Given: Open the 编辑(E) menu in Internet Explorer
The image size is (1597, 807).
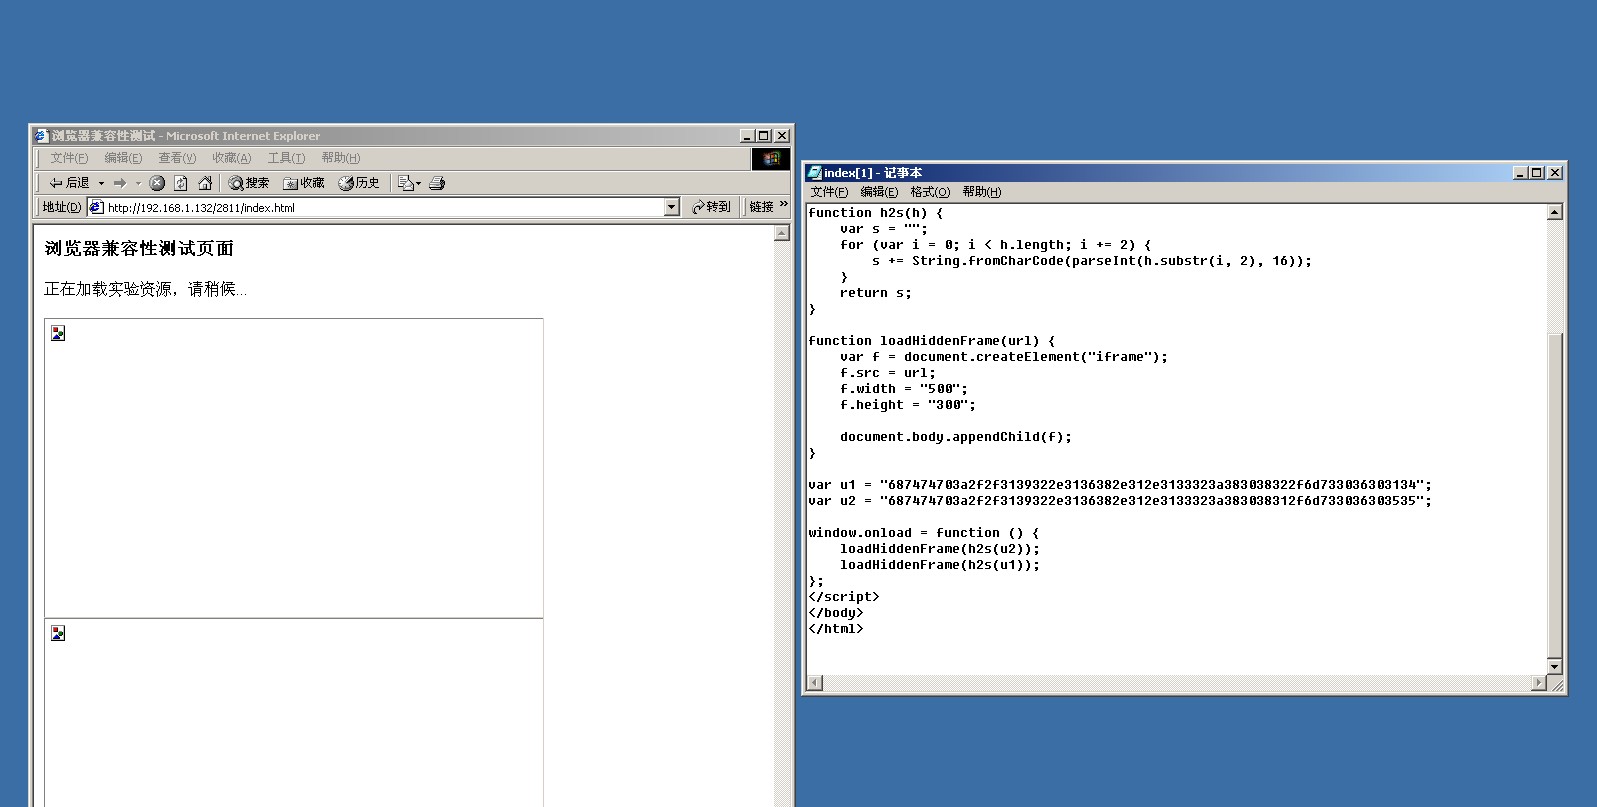Looking at the screenshot, I should 123,158.
